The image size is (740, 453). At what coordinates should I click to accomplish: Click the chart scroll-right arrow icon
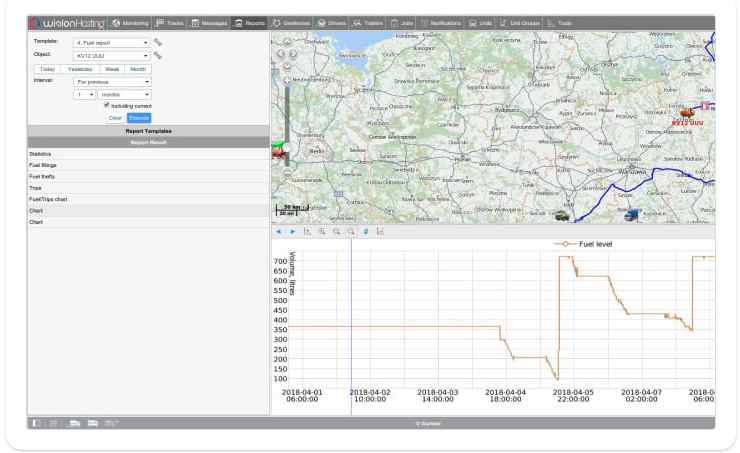(292, 231)
